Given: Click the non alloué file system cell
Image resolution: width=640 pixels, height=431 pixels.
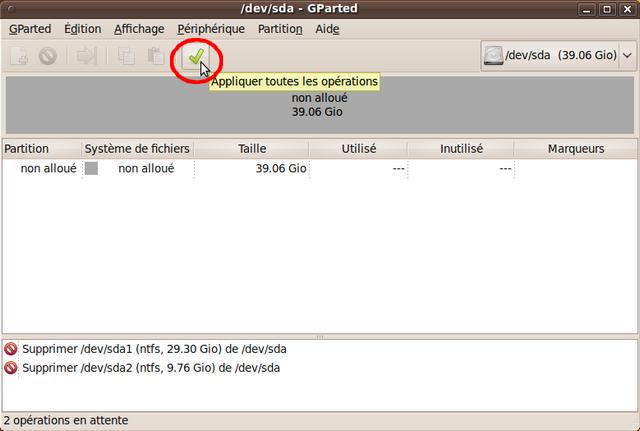Looking at the screenshot, I should tap(146, 168).
